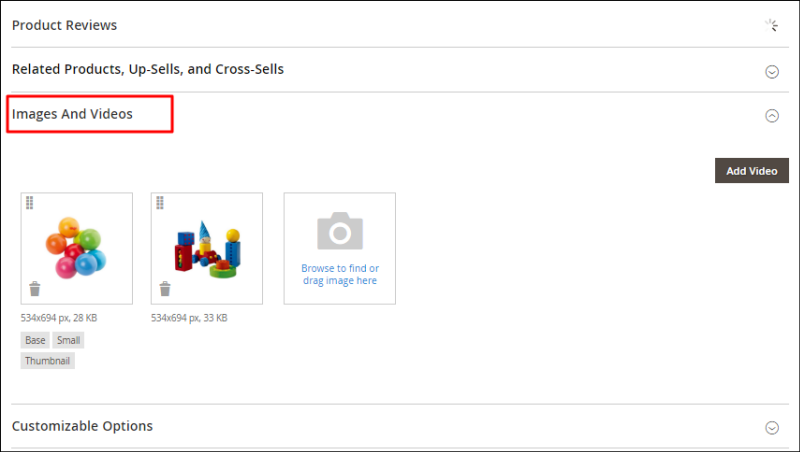
Task: Expand Related Products, Up-Sells, and Cross-Sells chevron
Action: pos(772,71)
